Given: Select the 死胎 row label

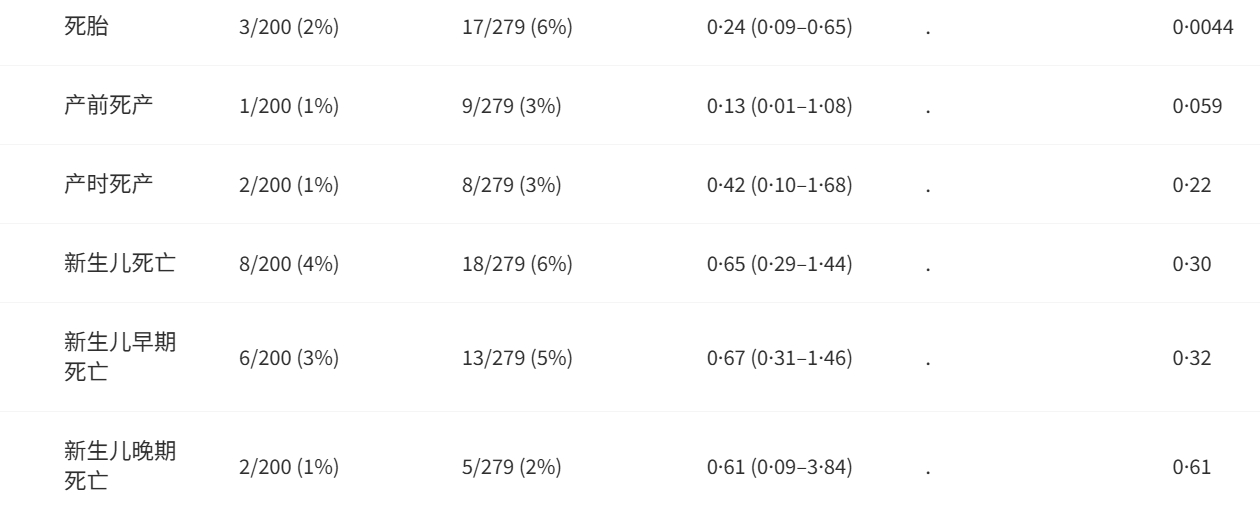Looking at the screenshot, I should point(87,27).
